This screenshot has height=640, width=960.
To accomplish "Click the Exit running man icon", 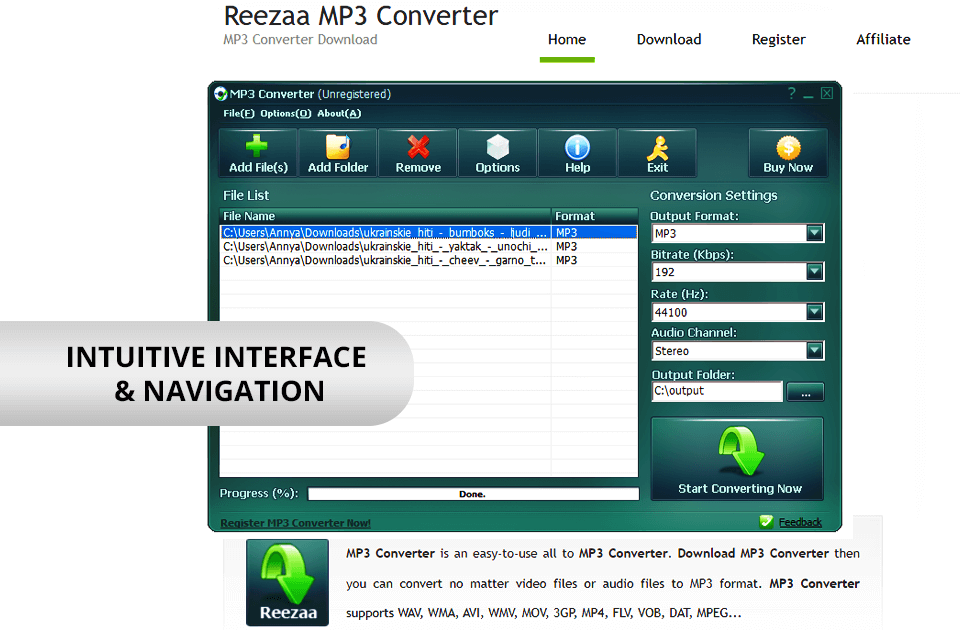I will click(658, 148).
